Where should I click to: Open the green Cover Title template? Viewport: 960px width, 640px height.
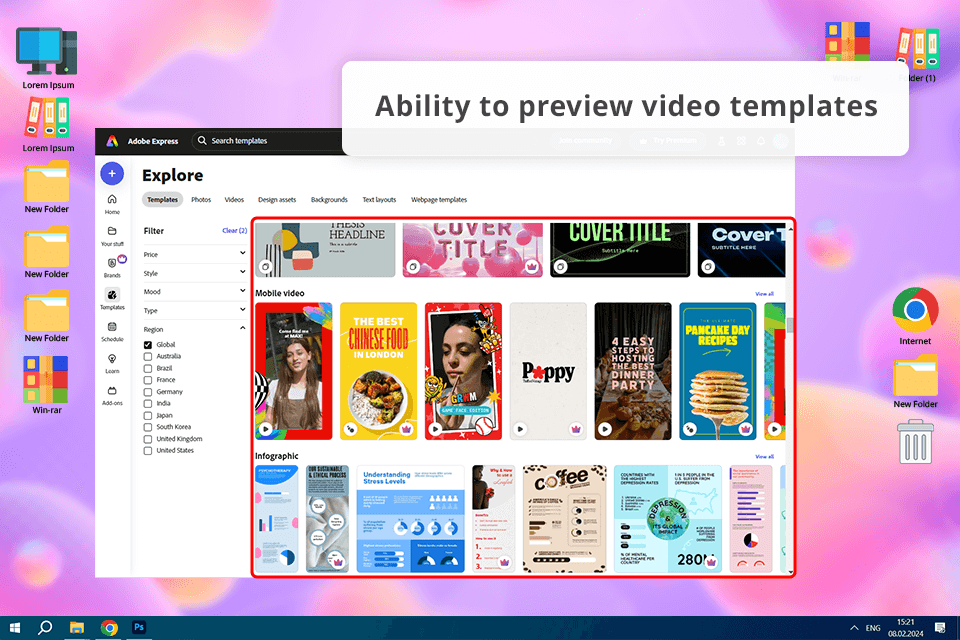pos(620,249)
